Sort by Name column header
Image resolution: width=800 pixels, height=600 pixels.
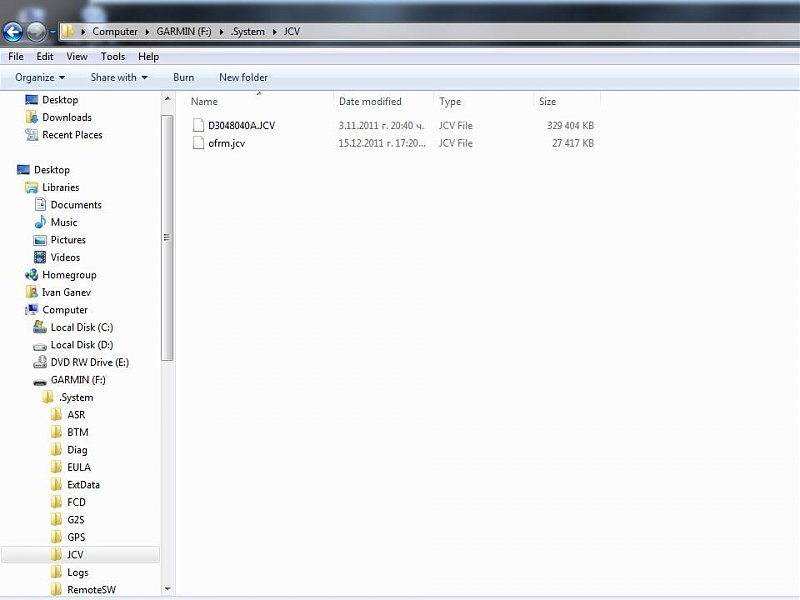[x=204, y=102]
